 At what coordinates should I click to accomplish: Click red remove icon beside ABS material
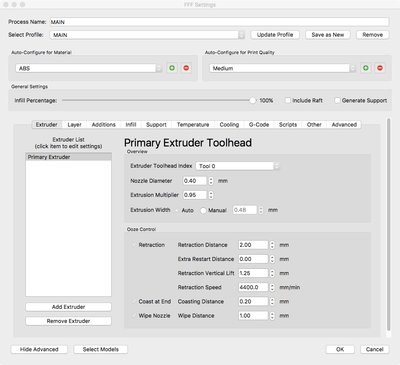click(186, 68)
